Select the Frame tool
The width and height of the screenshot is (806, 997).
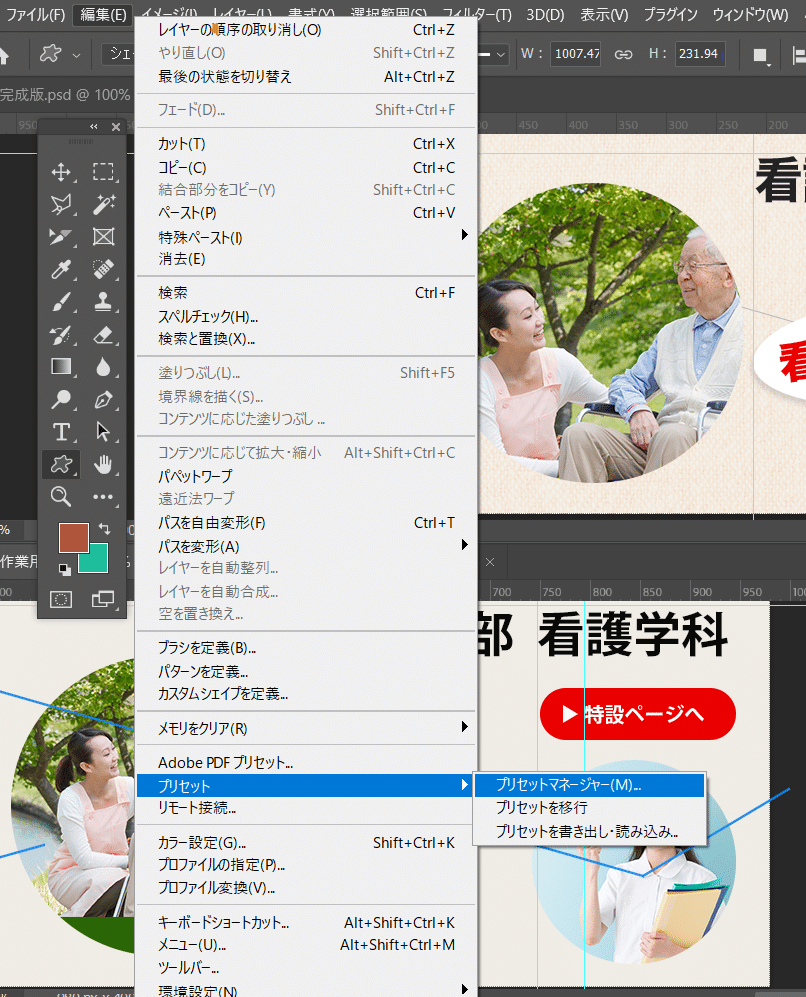103,237
